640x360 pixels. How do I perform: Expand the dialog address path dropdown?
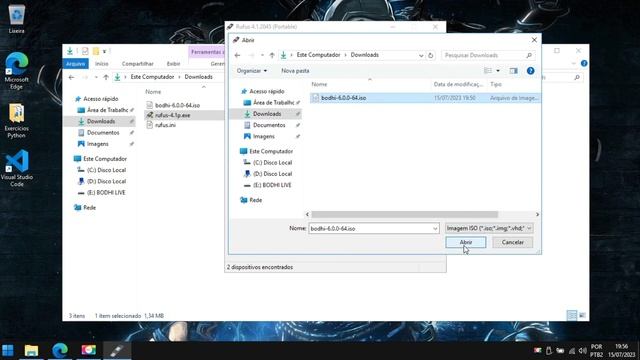[x=421, y=55]
